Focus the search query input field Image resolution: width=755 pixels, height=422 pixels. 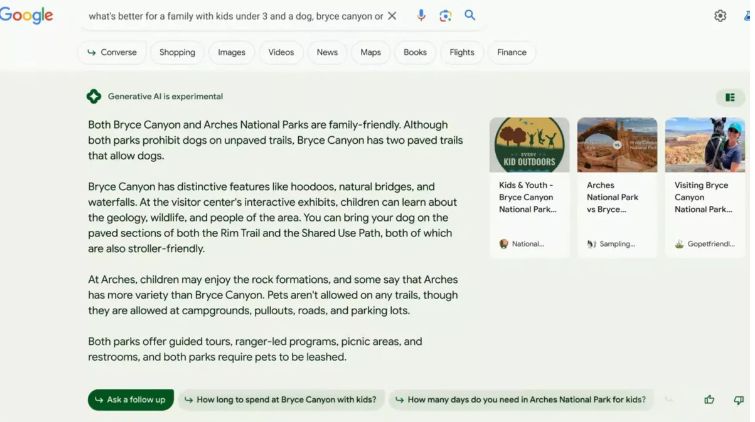pyautogui.click(x=236, y=16)
